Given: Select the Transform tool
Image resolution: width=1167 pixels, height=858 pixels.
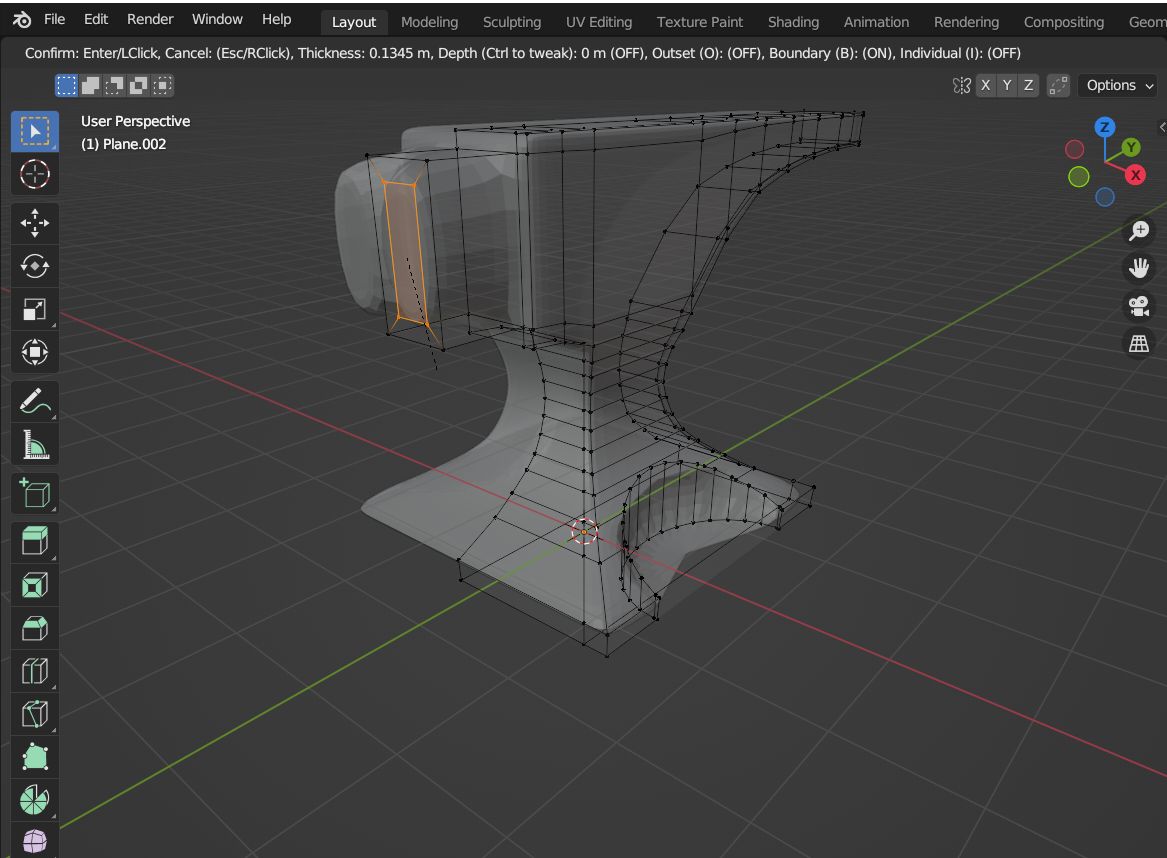Looking at the screenshot, I should point(35,352).
